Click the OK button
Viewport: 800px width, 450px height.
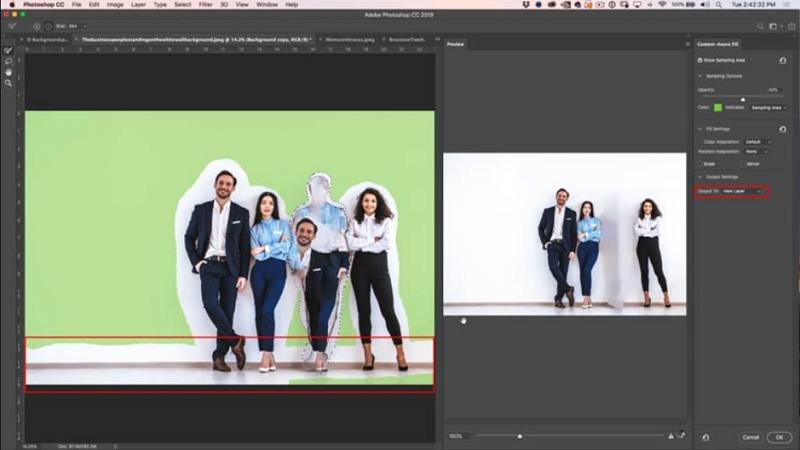(x=779, y=437)
